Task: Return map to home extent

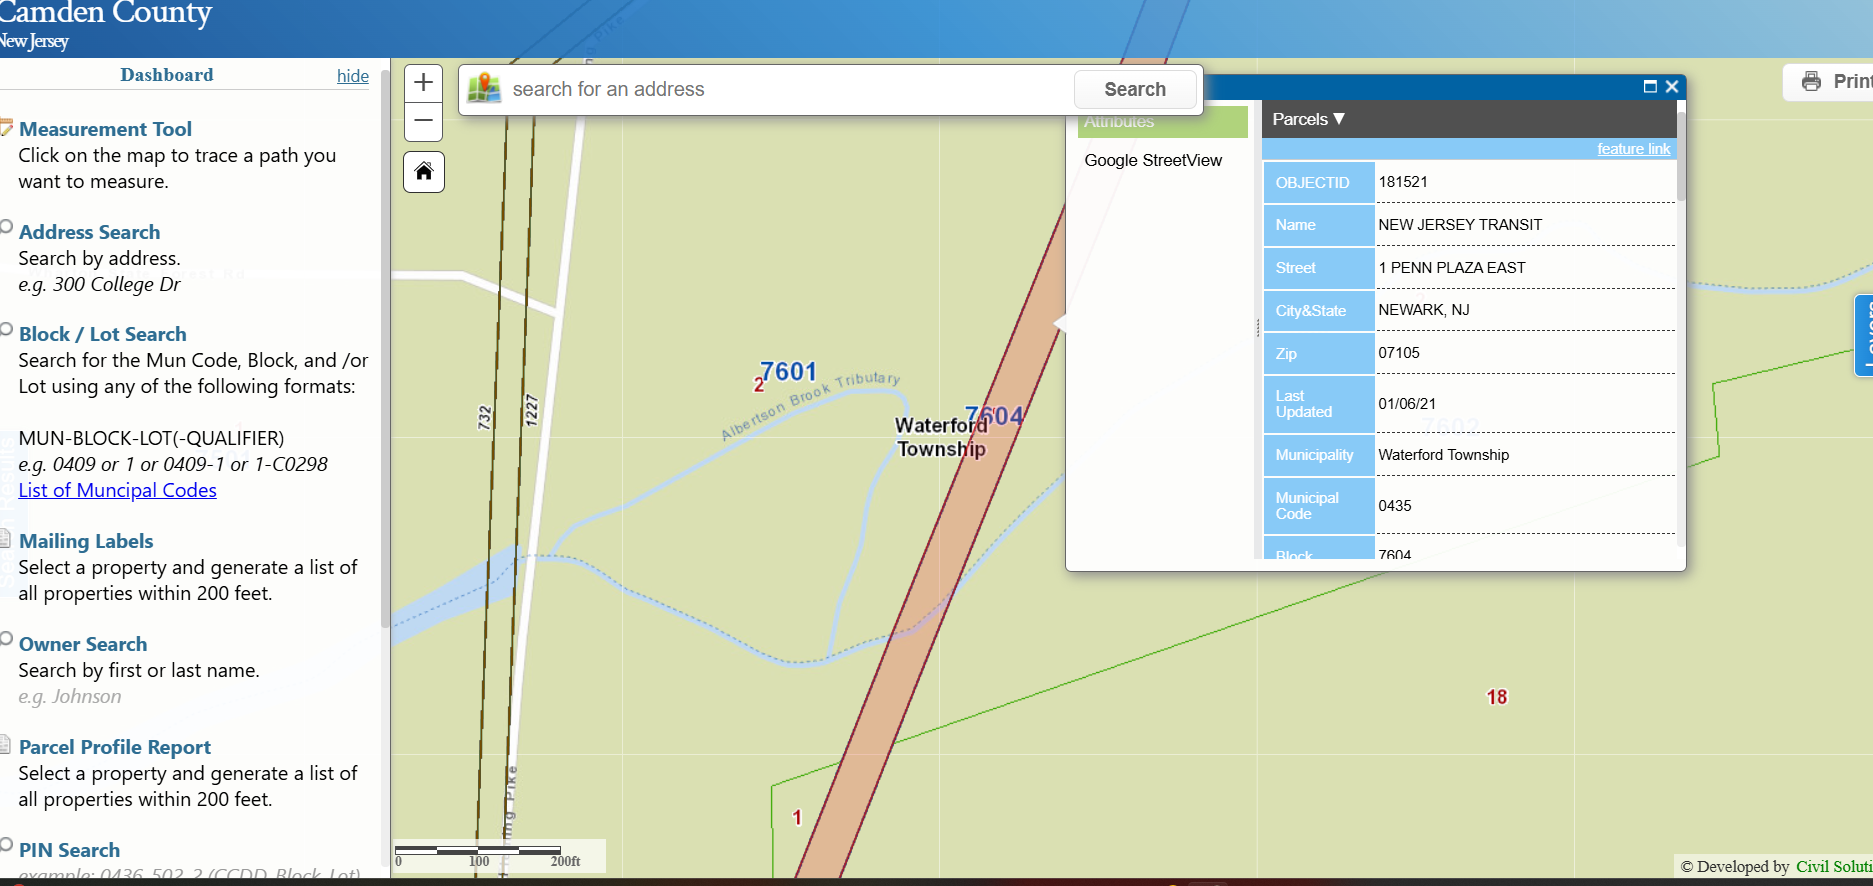Action: [424, 172]
